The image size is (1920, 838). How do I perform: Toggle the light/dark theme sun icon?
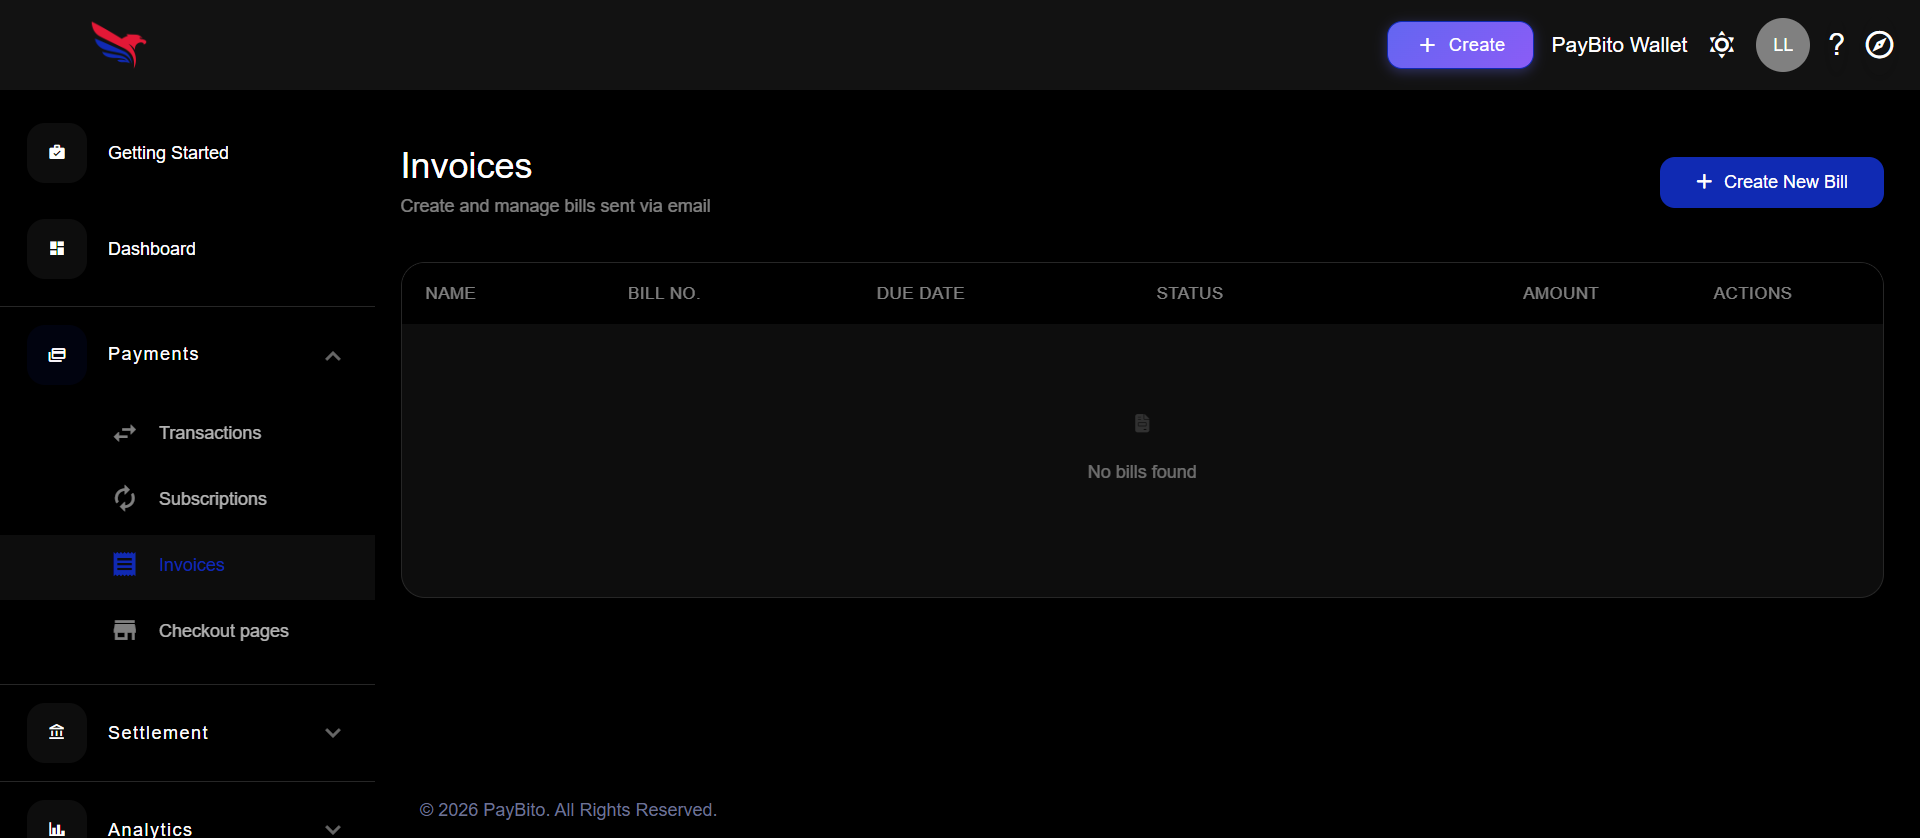[x=1721, y=45]
